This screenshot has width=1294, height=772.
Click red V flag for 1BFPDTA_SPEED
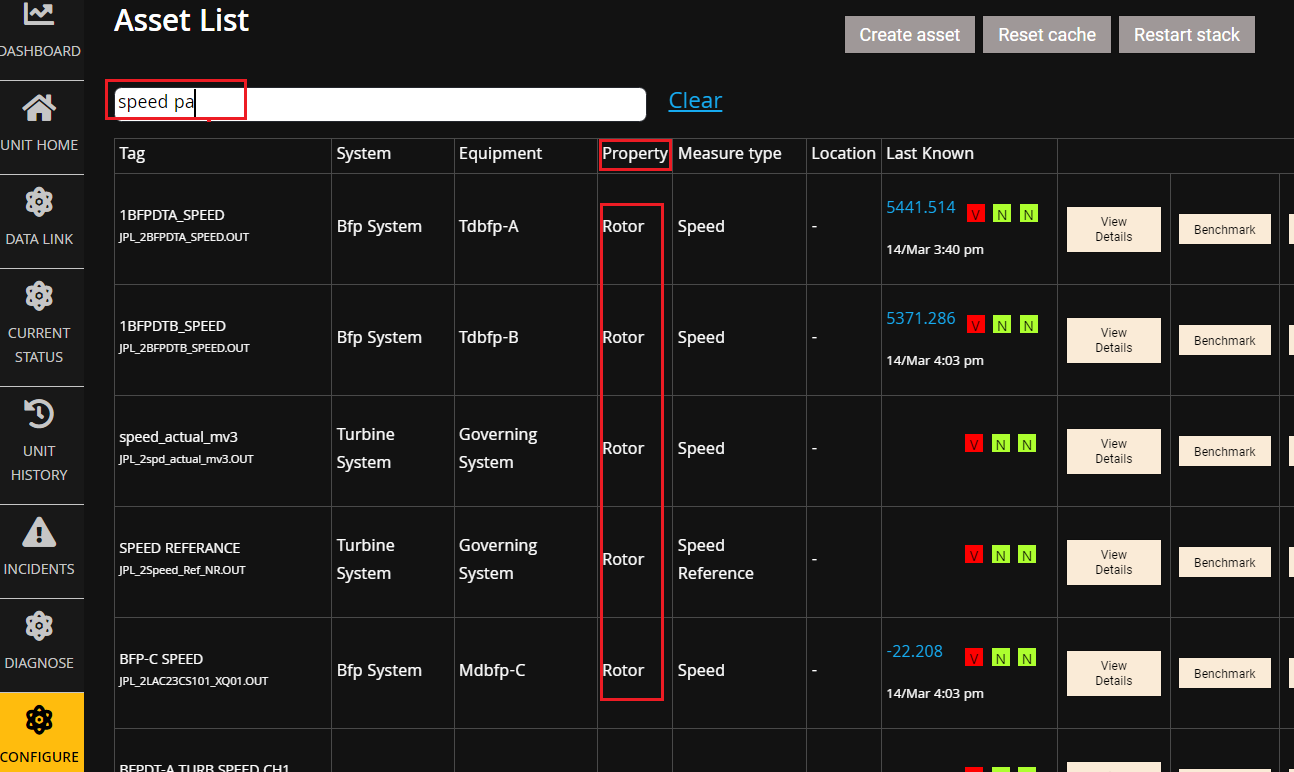(x=975, y=213)
